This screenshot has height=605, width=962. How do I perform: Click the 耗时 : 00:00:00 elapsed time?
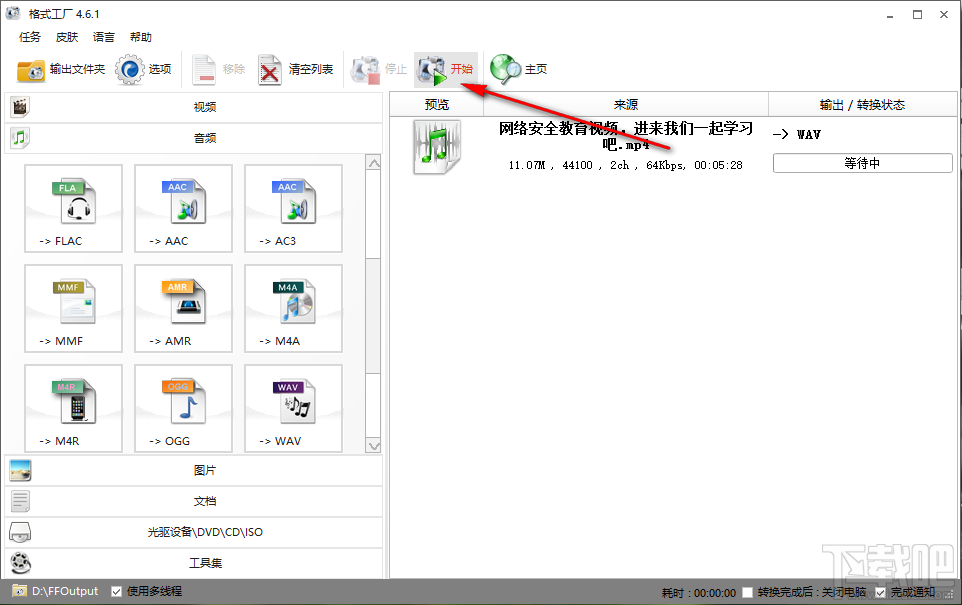click(699, 593)
